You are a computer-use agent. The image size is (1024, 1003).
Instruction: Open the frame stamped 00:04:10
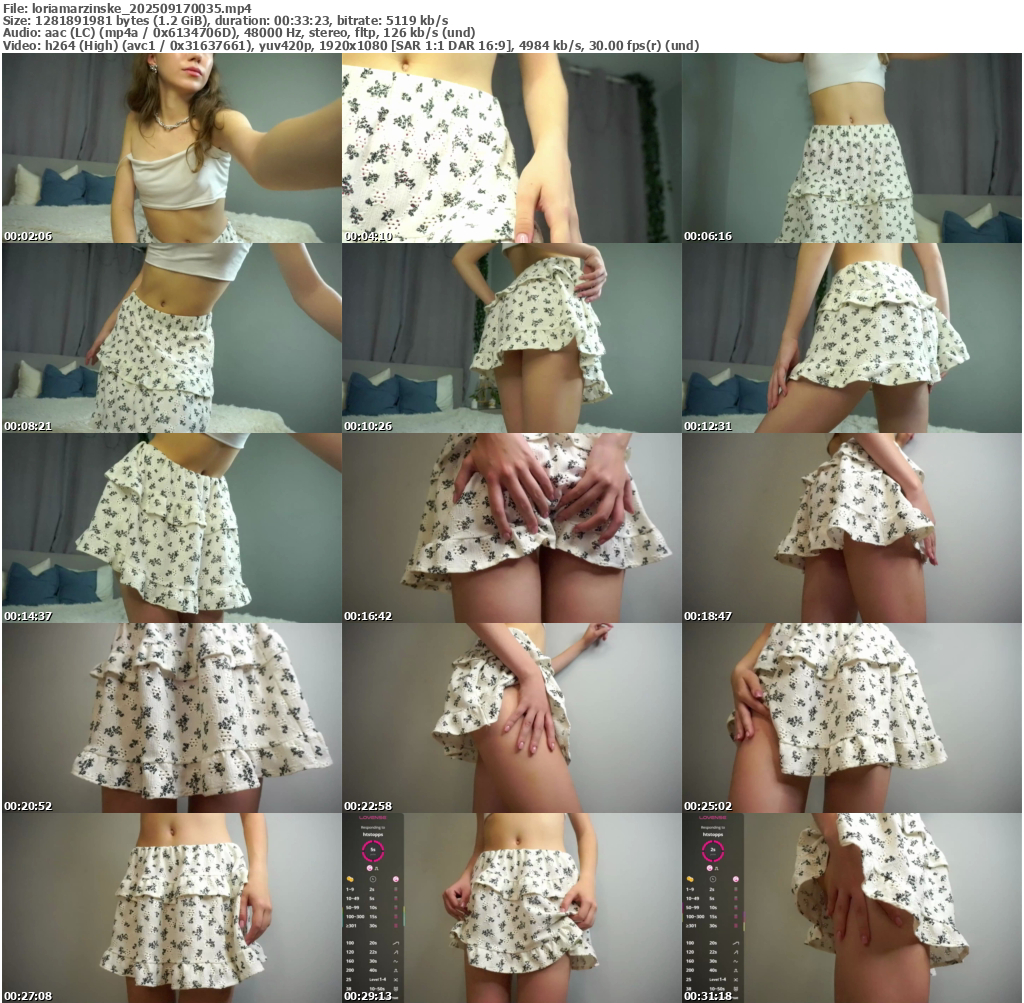coord(512,148)
